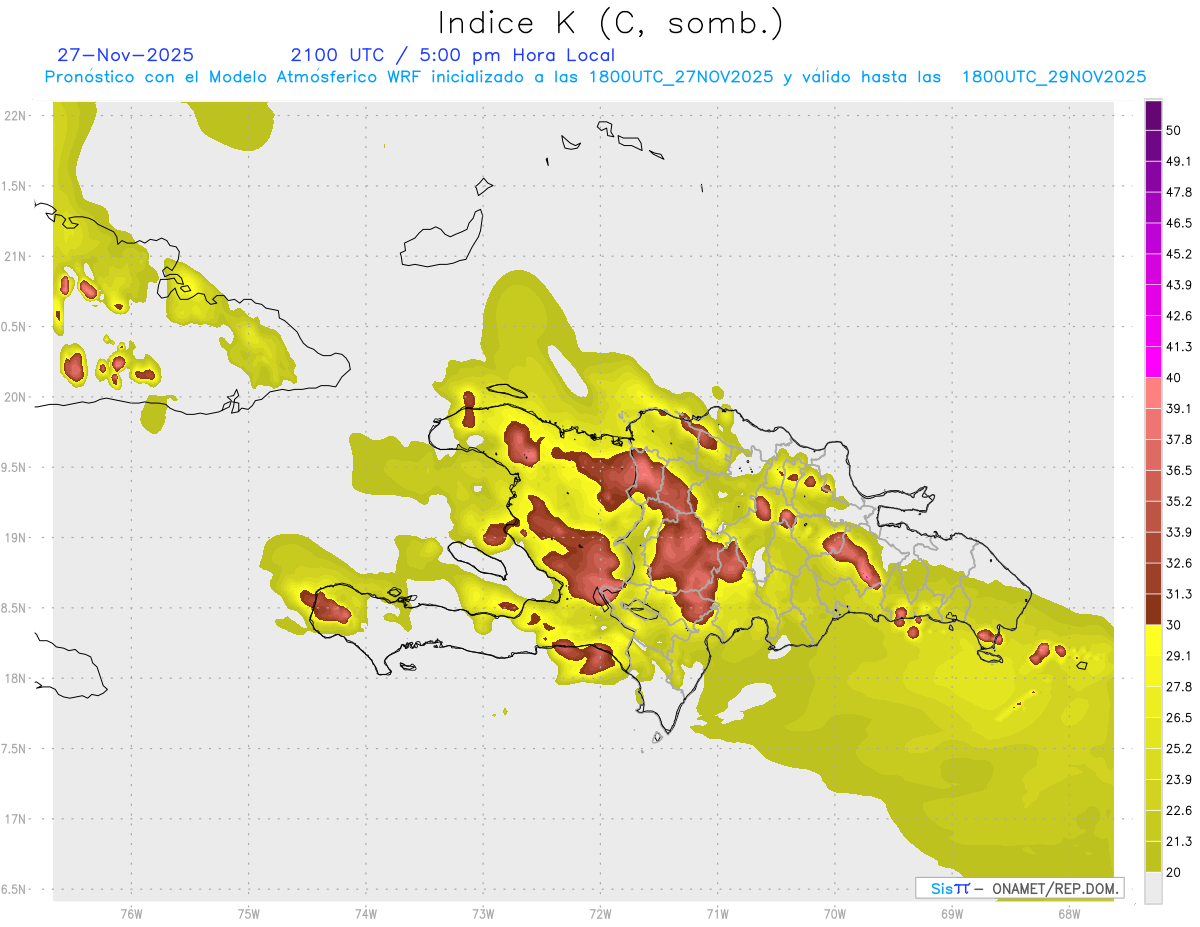Click the 17N latitude axis label
Image resolution: width=1200 pixels, height=927 pixels.
coord(15,819)
